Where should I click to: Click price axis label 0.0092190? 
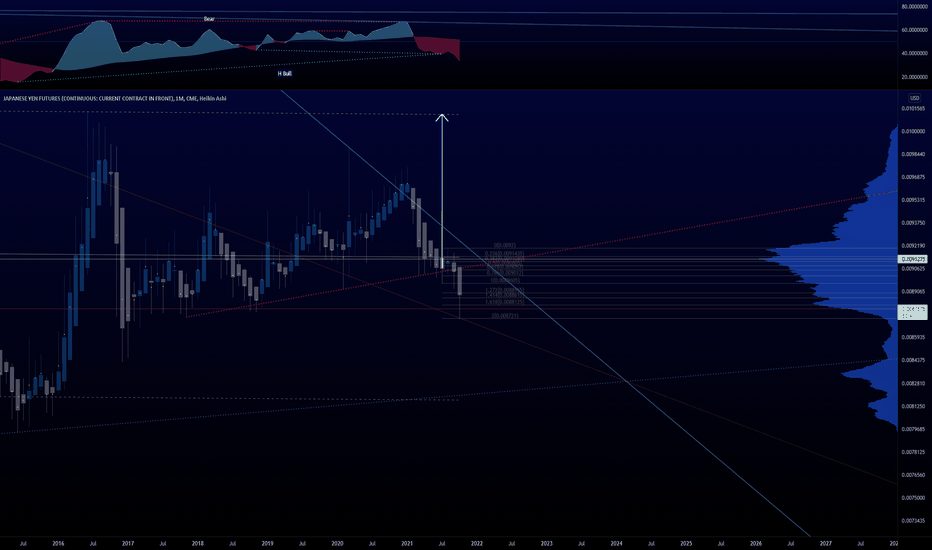click(x=913, y=246)
